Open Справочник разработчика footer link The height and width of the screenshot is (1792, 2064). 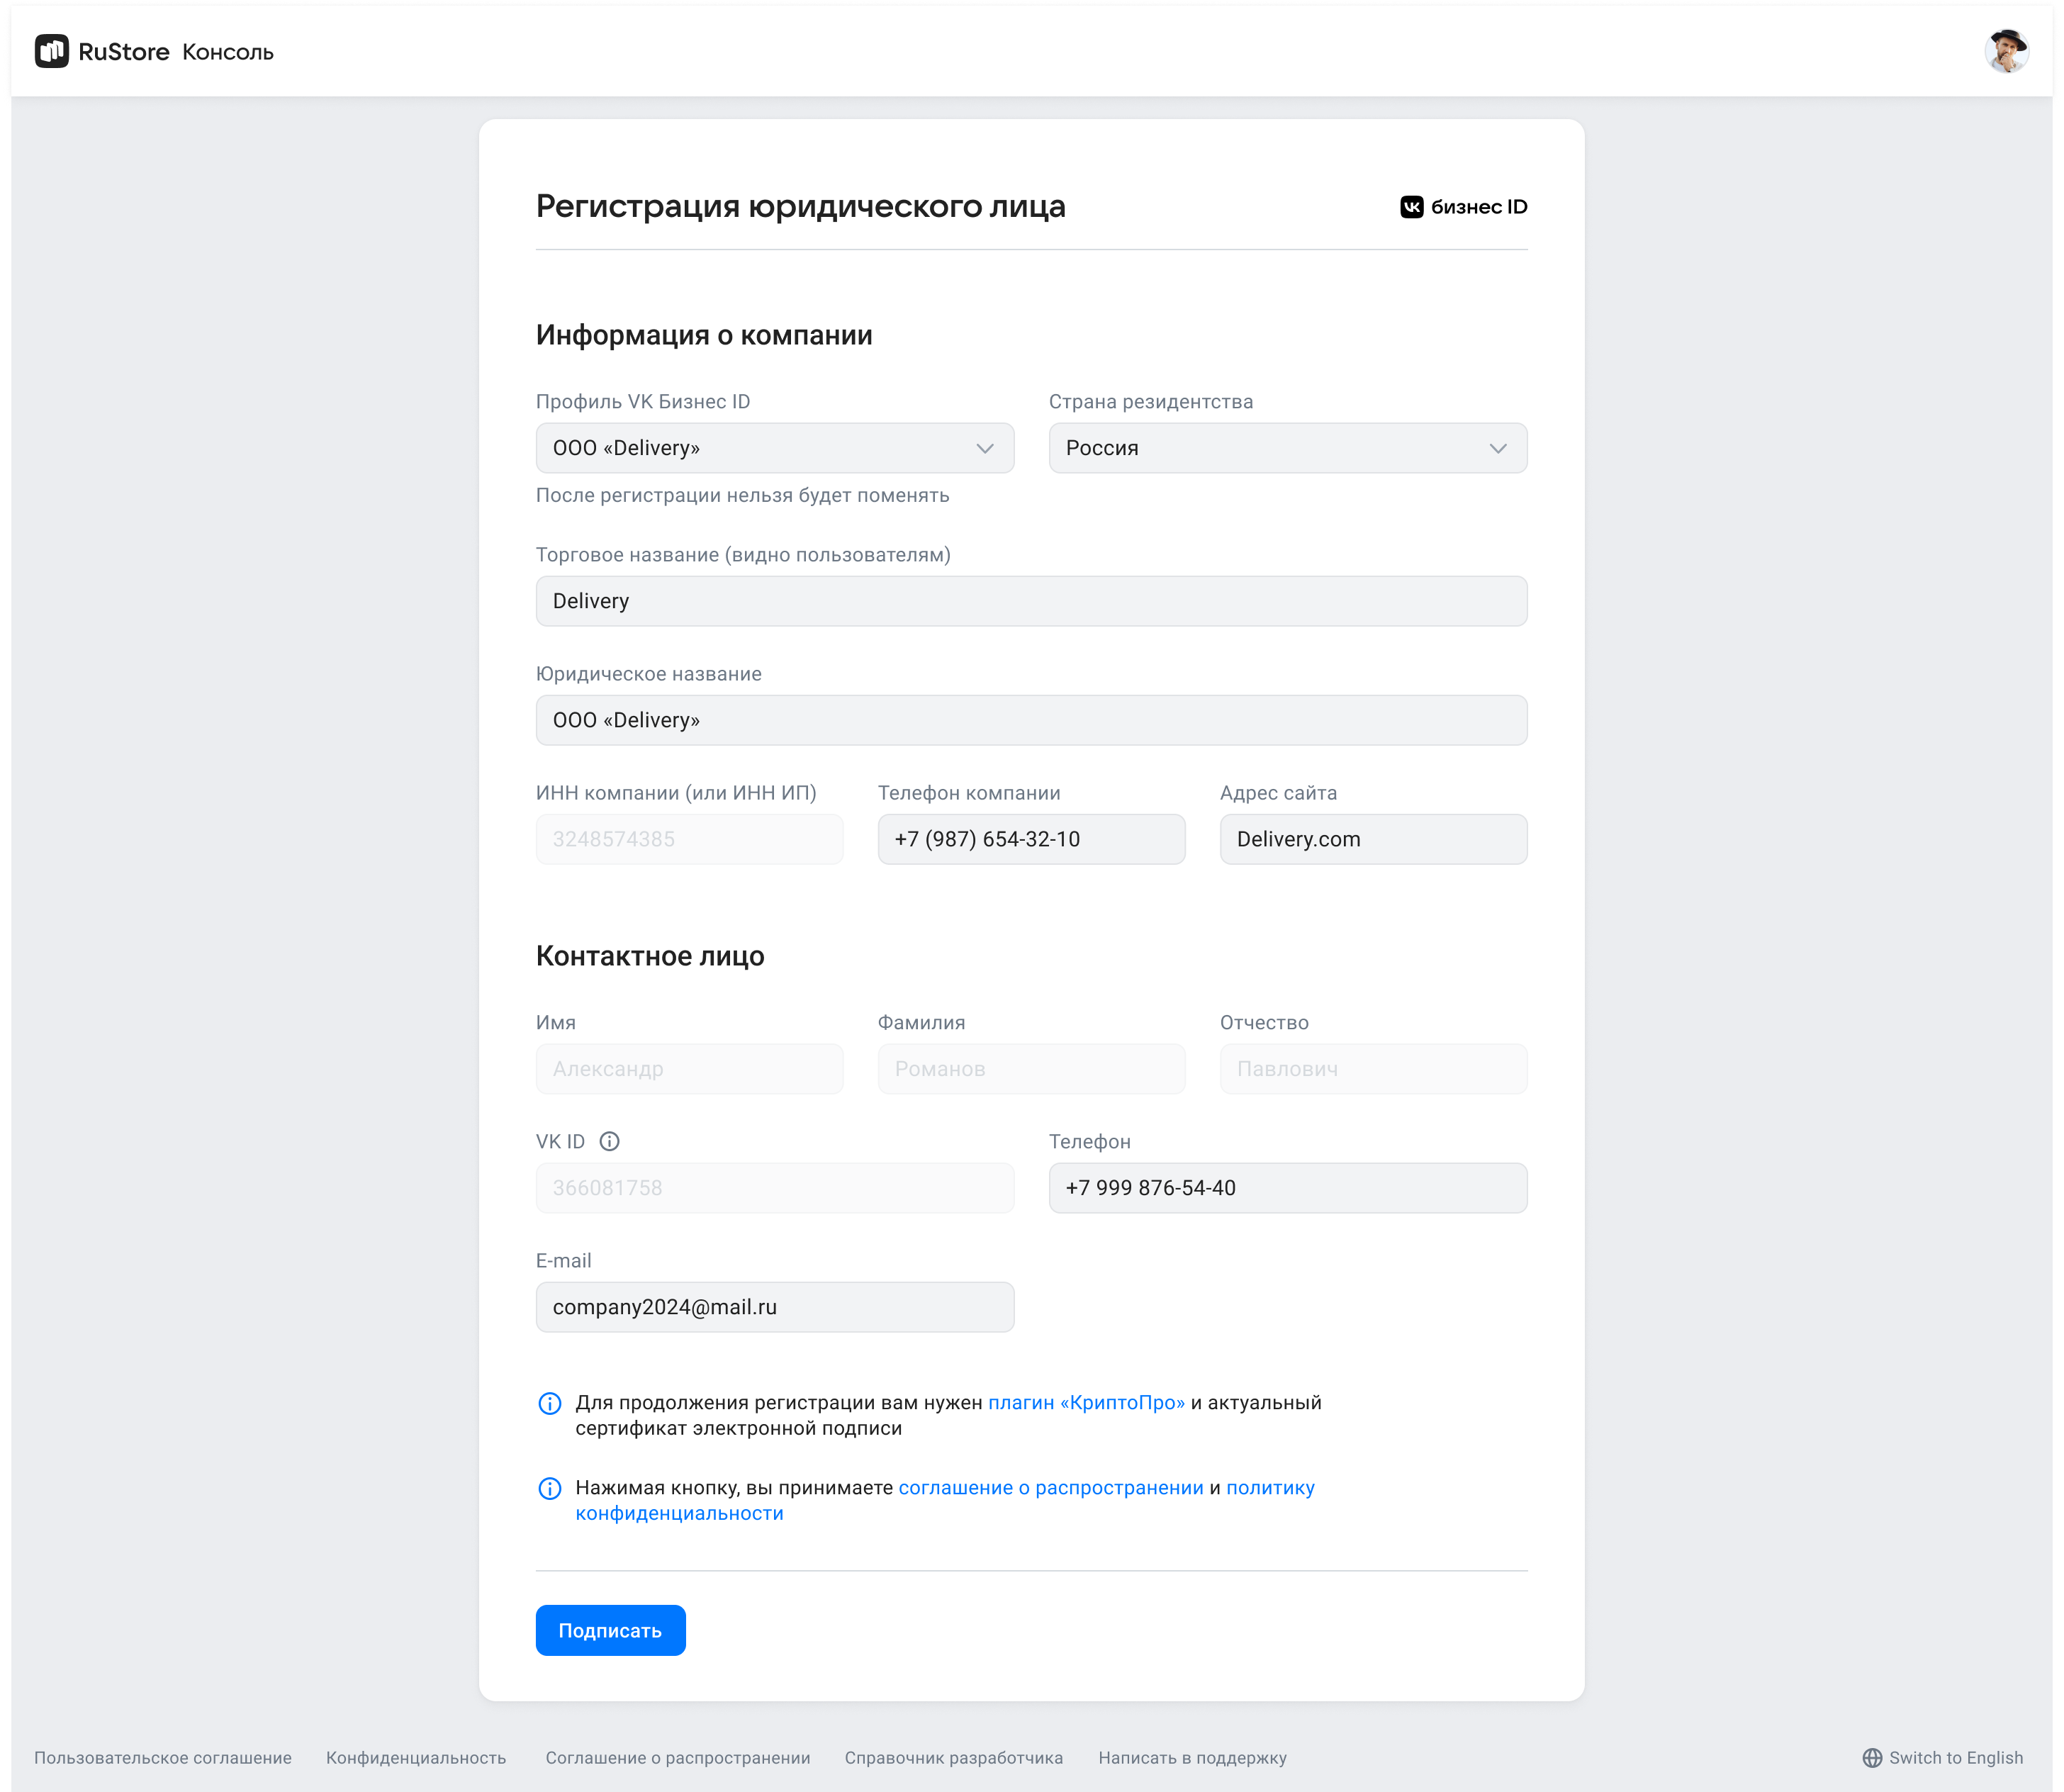coord(954,1758)
